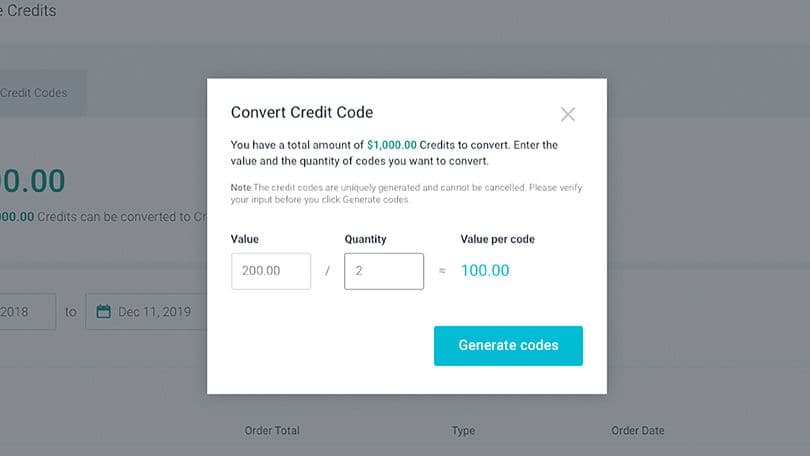Open the start date field ending in 2018

pos(27,311)
